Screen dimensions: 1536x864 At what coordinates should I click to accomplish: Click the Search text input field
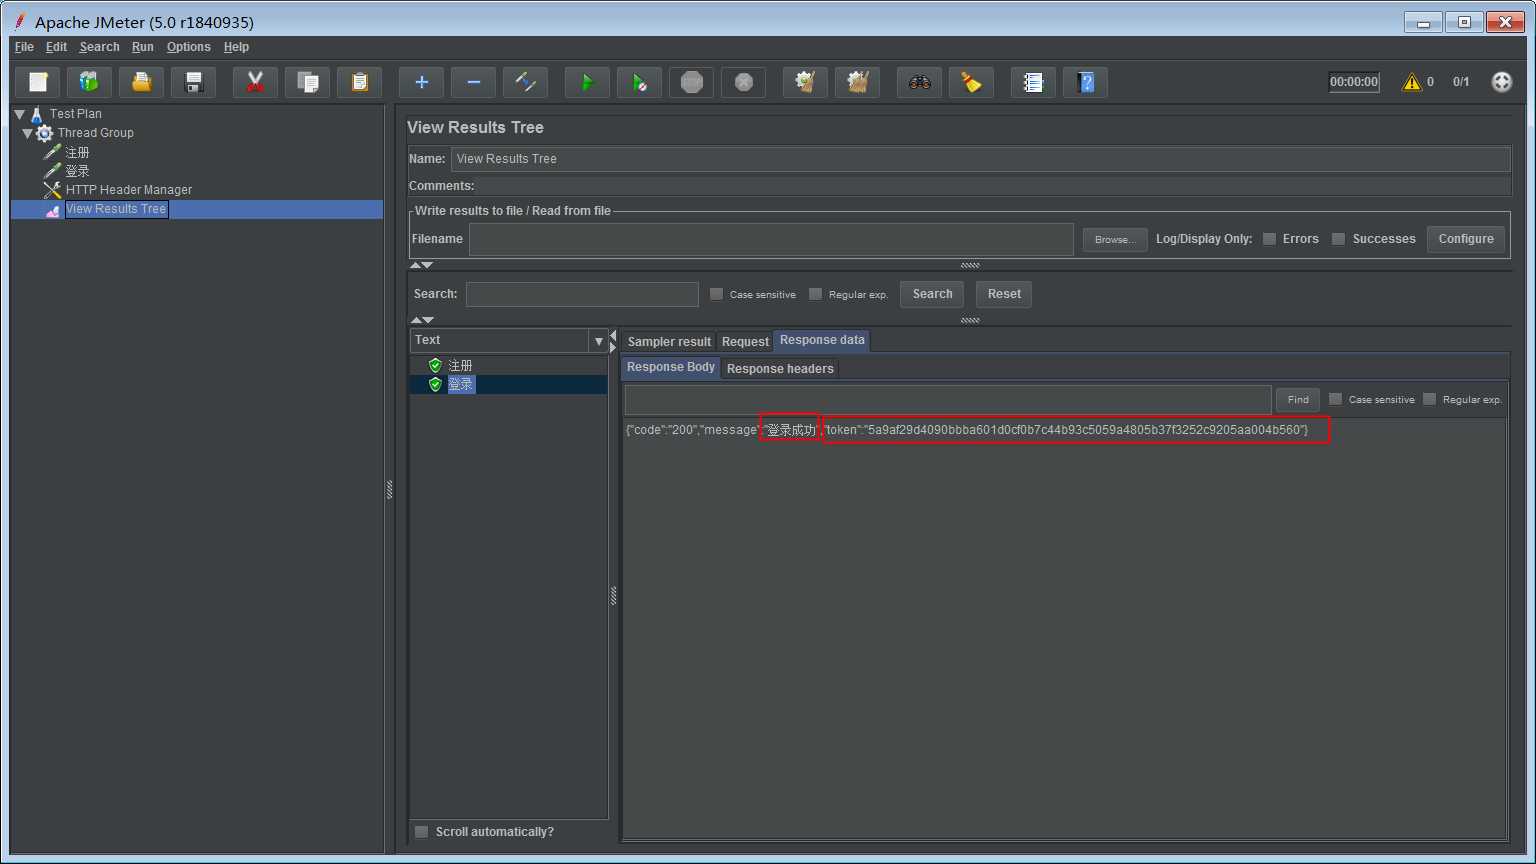coord(582,294)
